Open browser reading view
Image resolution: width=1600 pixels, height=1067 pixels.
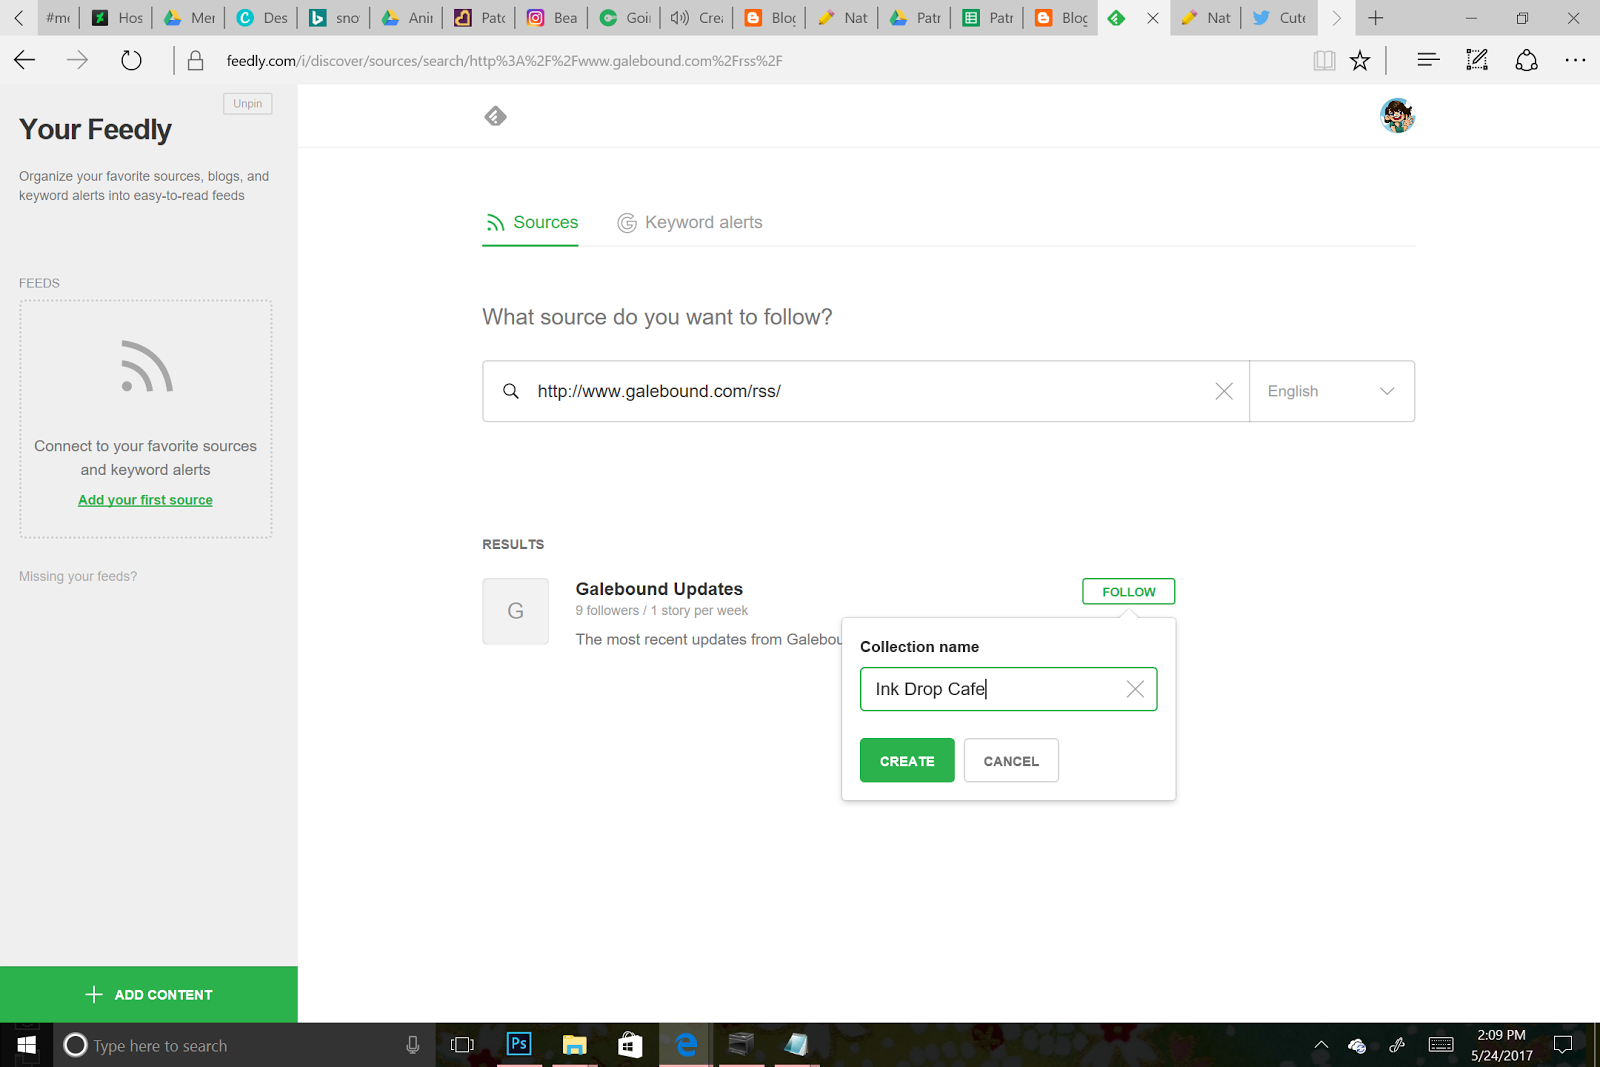click(1324, 61)
